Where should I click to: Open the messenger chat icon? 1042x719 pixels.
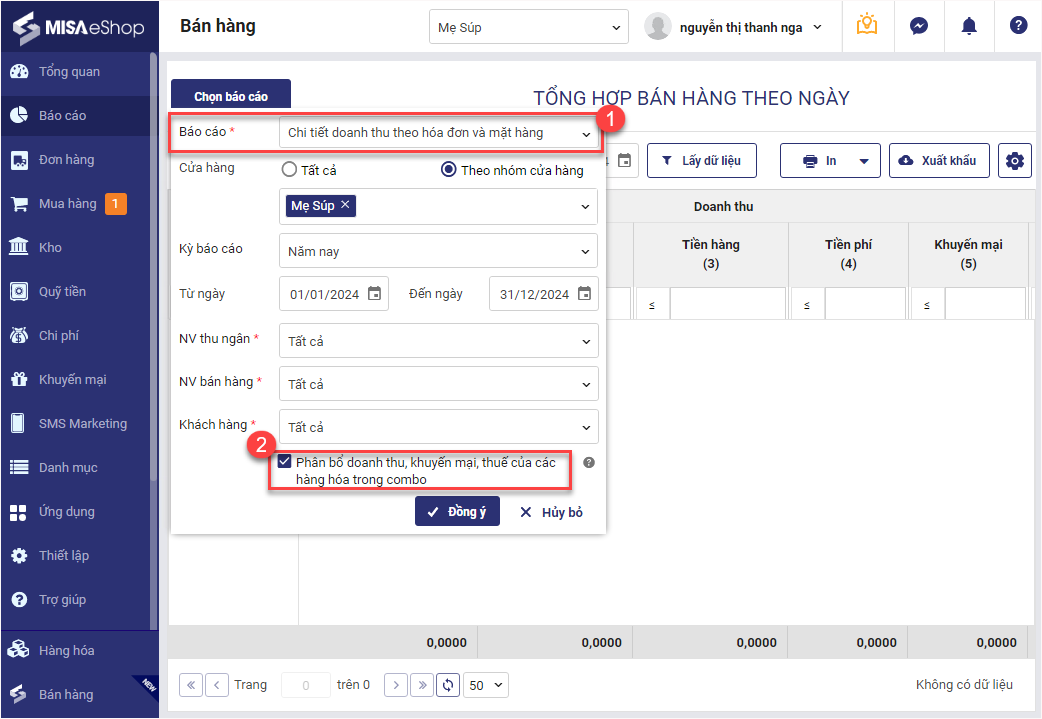(x=918, y=26)
